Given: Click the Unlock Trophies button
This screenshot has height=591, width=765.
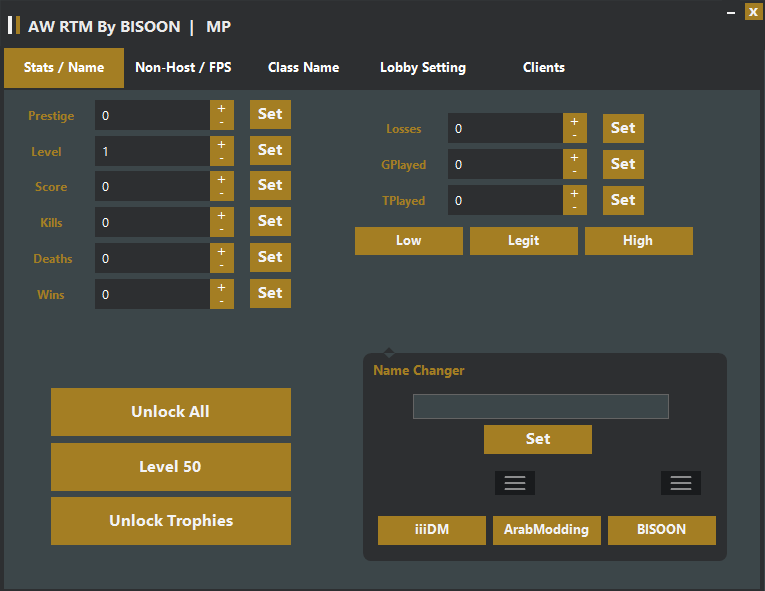Looking at the screenshot, I should (171, 521).
